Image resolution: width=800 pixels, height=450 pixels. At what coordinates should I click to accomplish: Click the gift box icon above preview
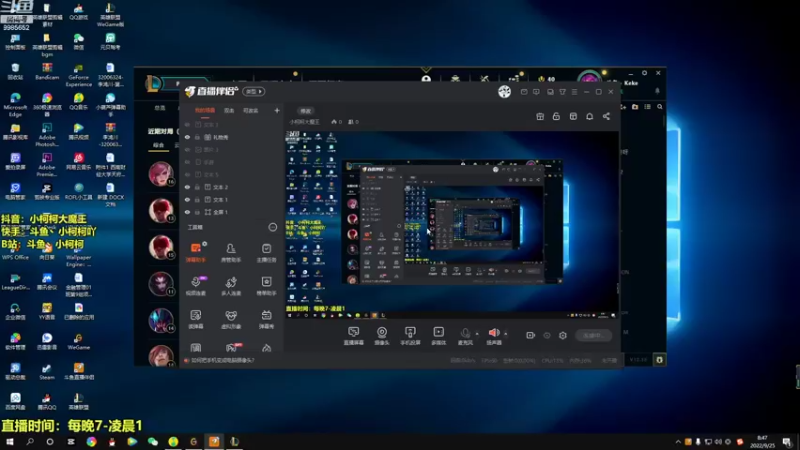(x=540, y=116)
